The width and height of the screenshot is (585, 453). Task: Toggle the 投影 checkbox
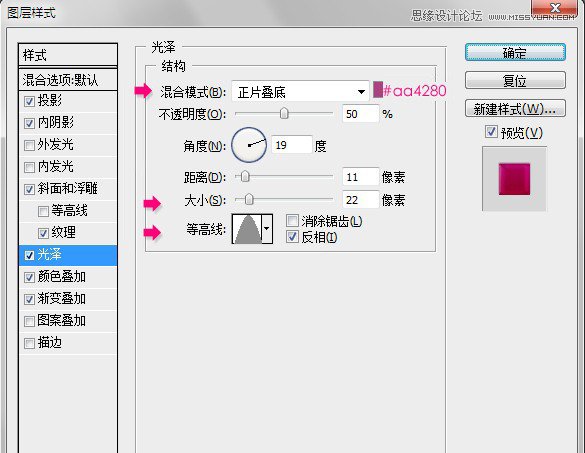pos(29,101)
